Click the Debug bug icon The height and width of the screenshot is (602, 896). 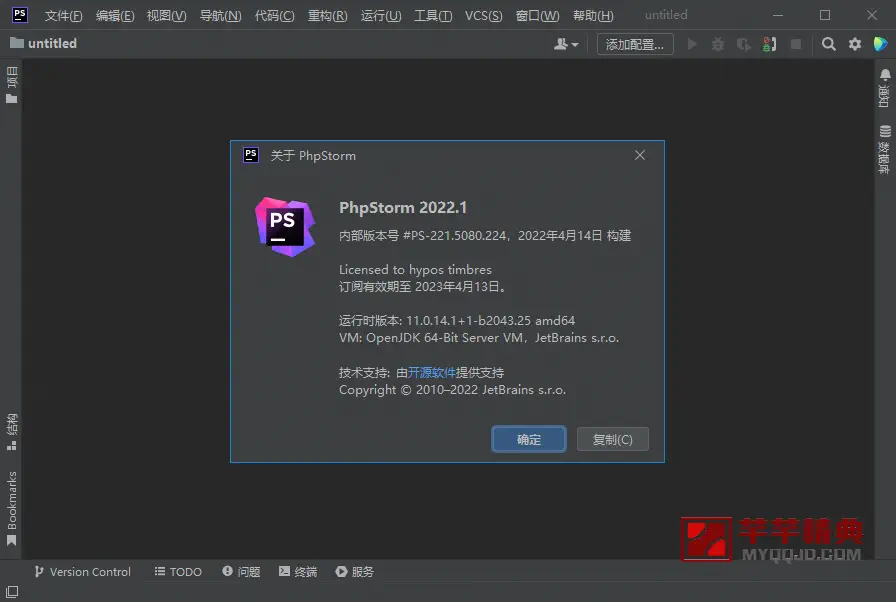tap(718, 44)
